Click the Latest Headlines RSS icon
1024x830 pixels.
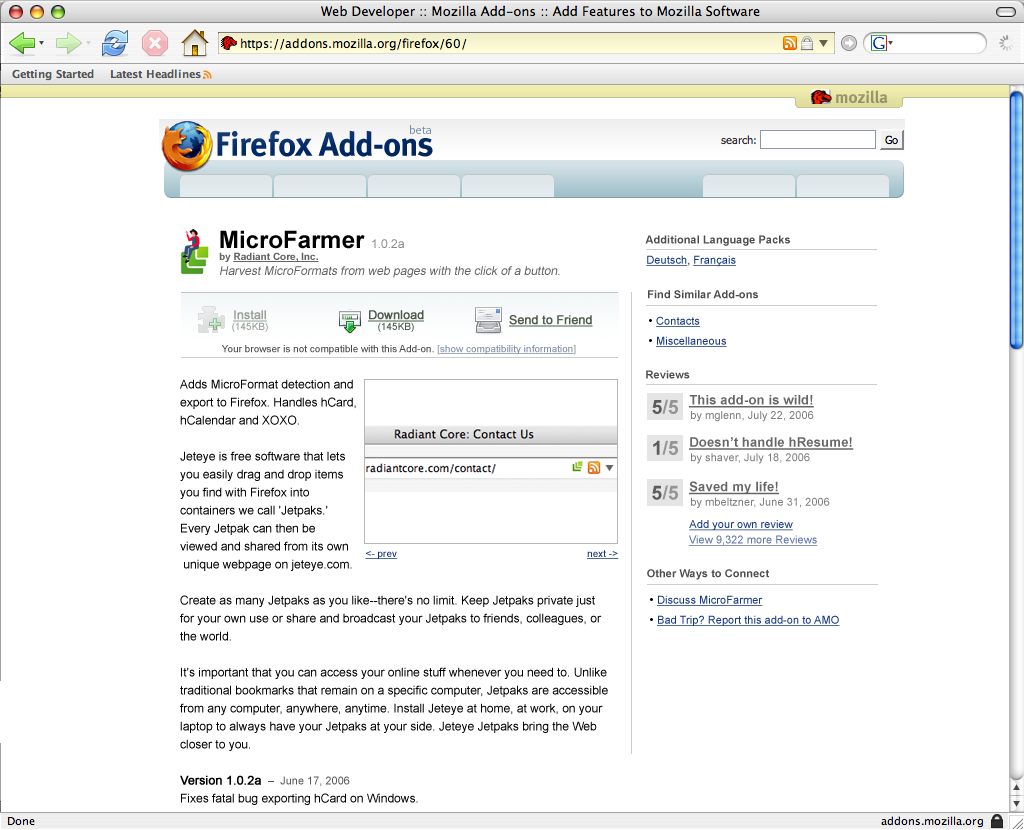pos(207,75)
